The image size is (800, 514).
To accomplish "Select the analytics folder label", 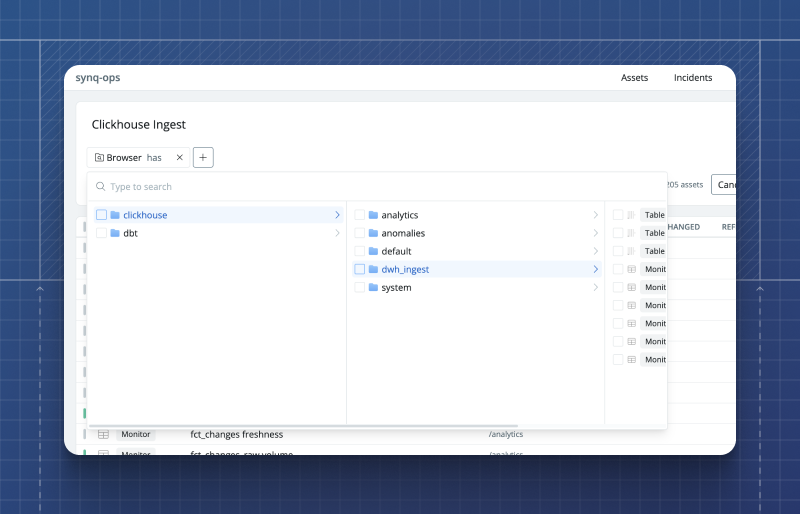I will click(399, 215).
